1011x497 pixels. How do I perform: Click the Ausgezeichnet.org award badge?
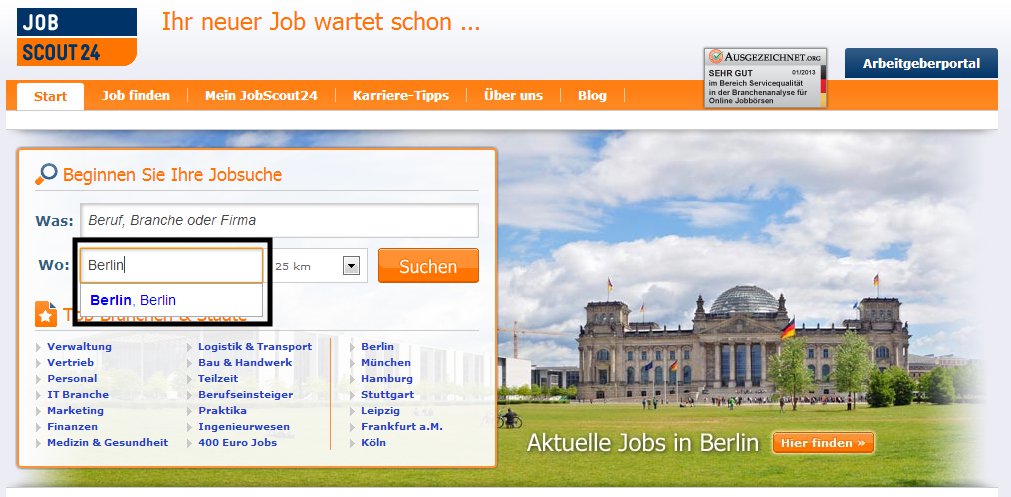coord(765,77)
